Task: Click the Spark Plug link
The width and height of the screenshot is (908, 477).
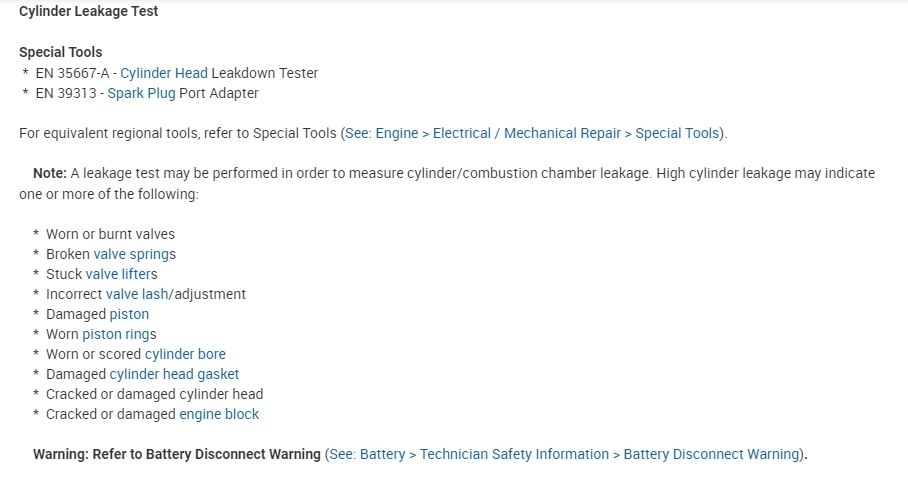Action: [x=141, y=93]
